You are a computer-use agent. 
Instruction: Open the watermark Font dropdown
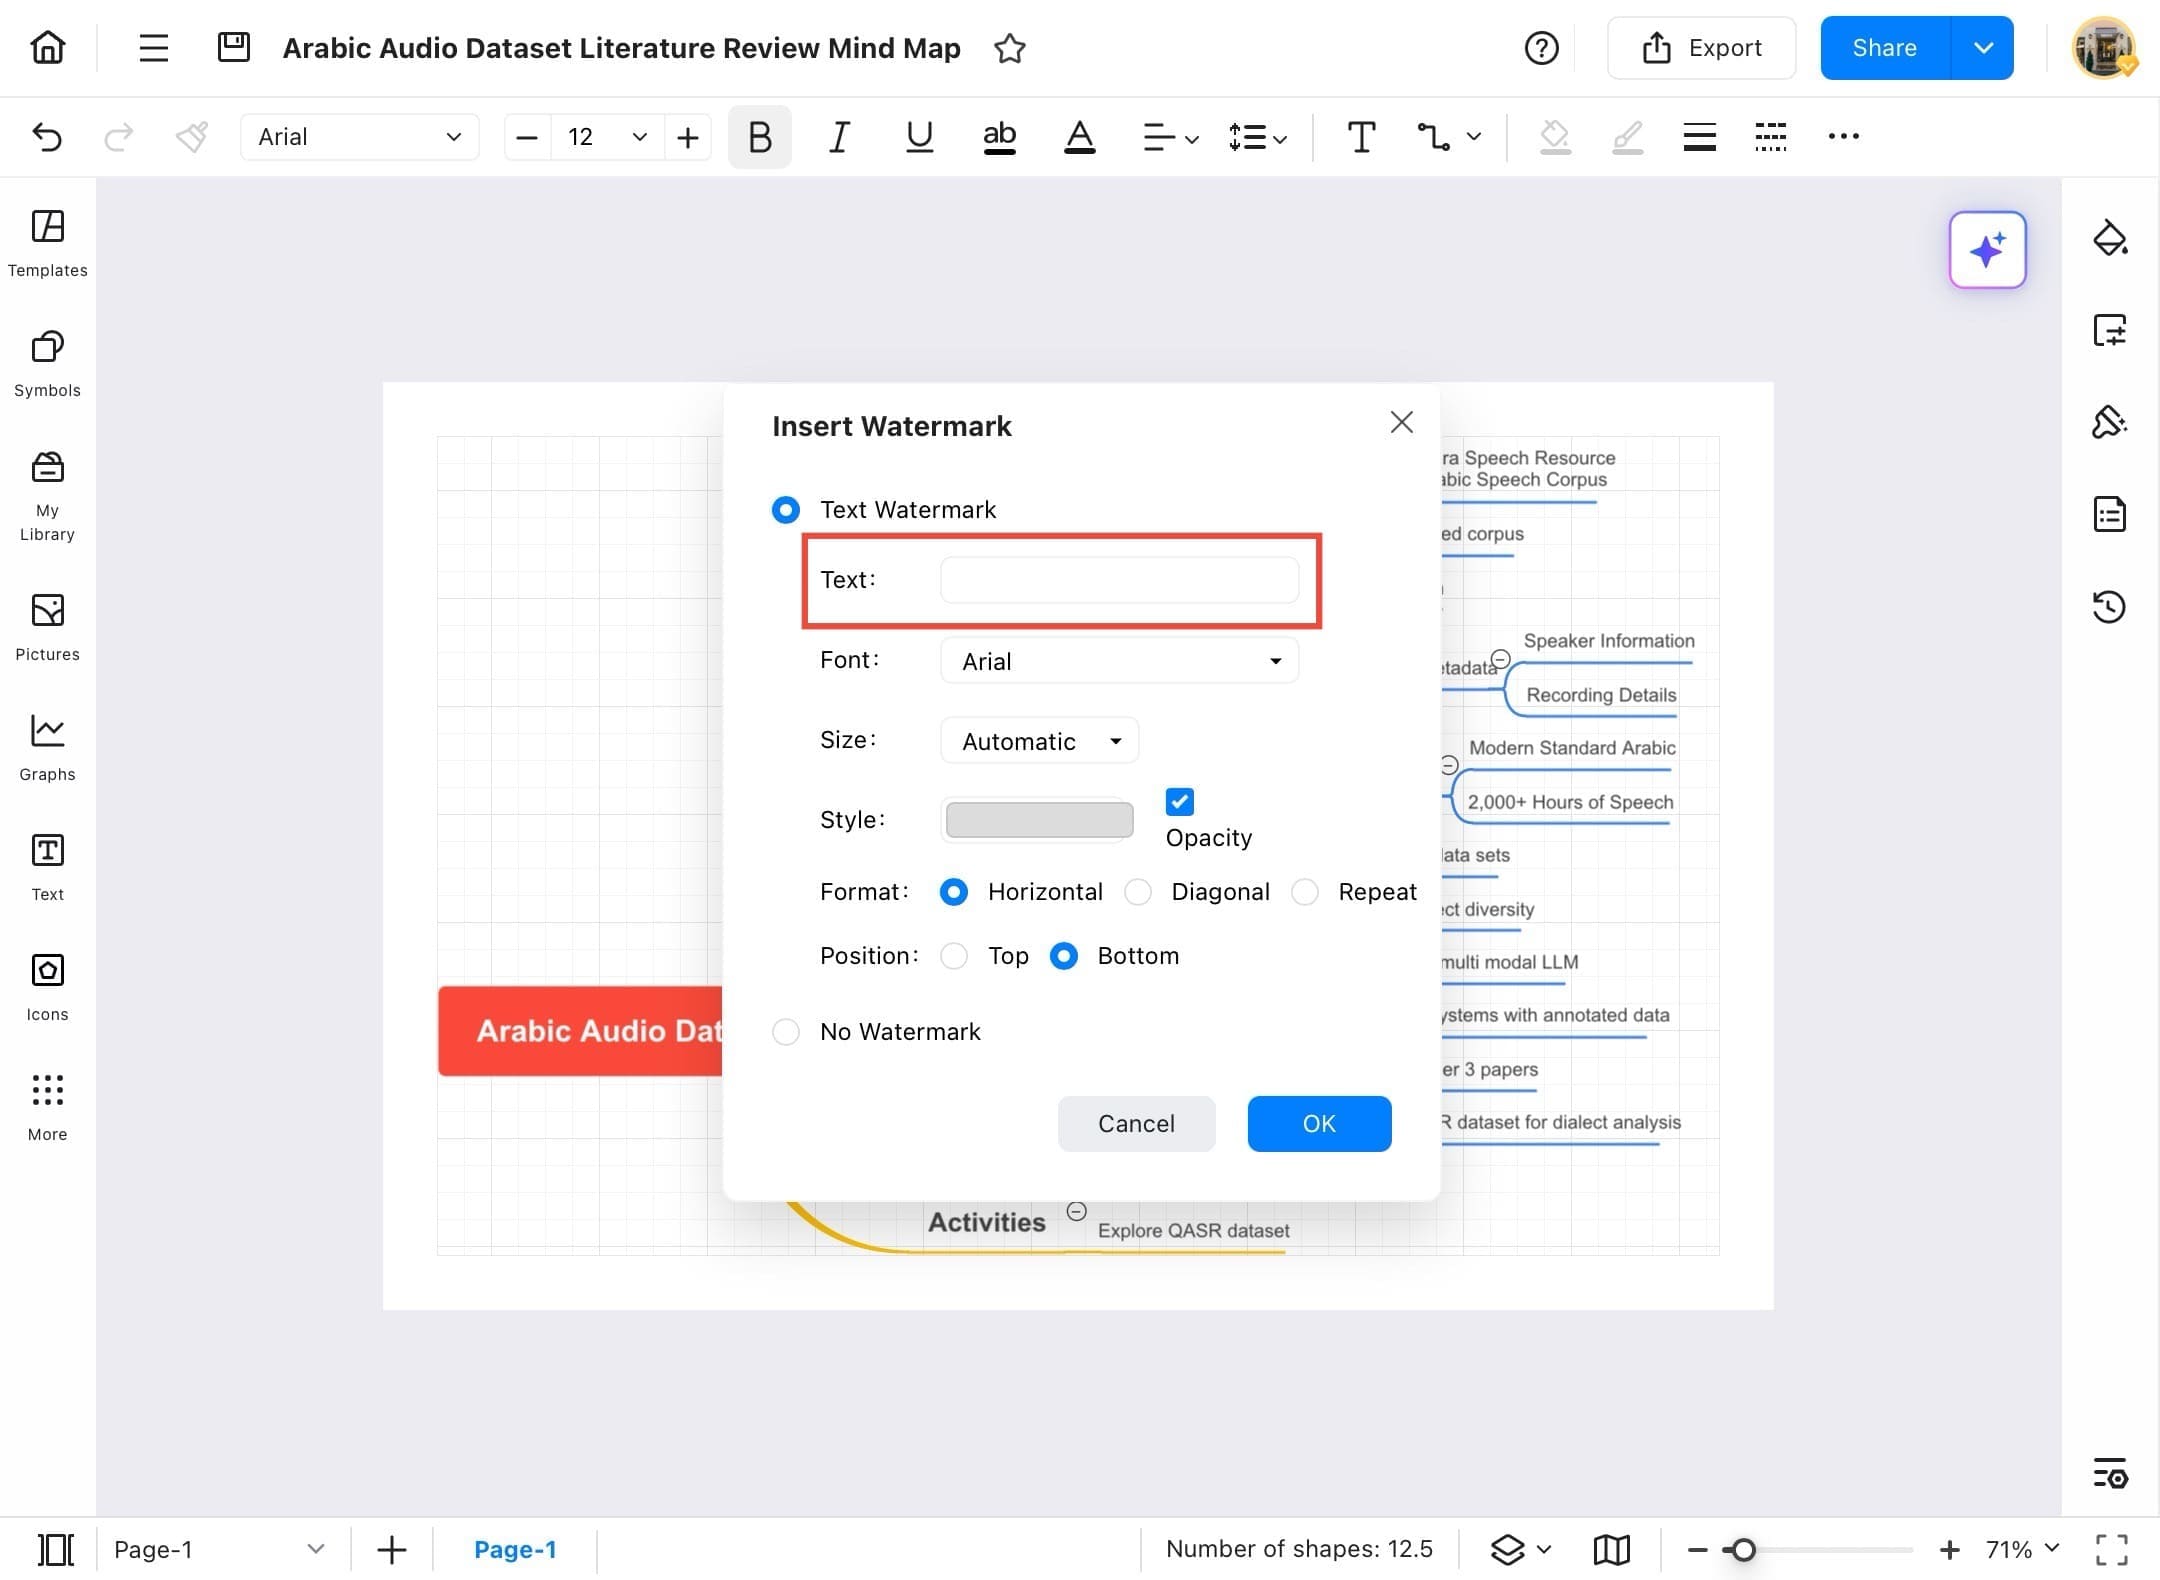coord(1118,660)
